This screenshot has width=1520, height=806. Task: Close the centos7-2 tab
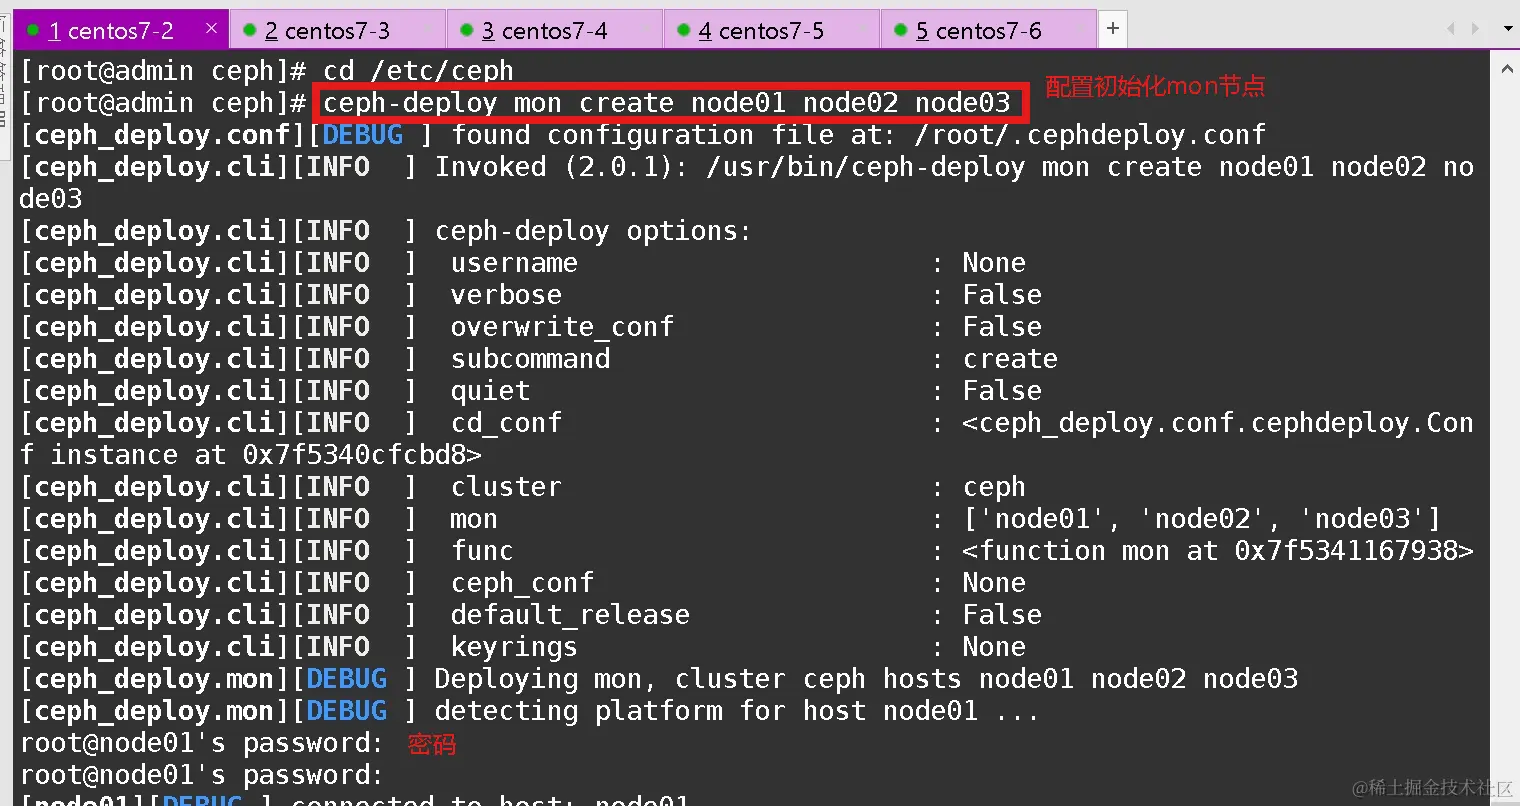coord(211,29)
